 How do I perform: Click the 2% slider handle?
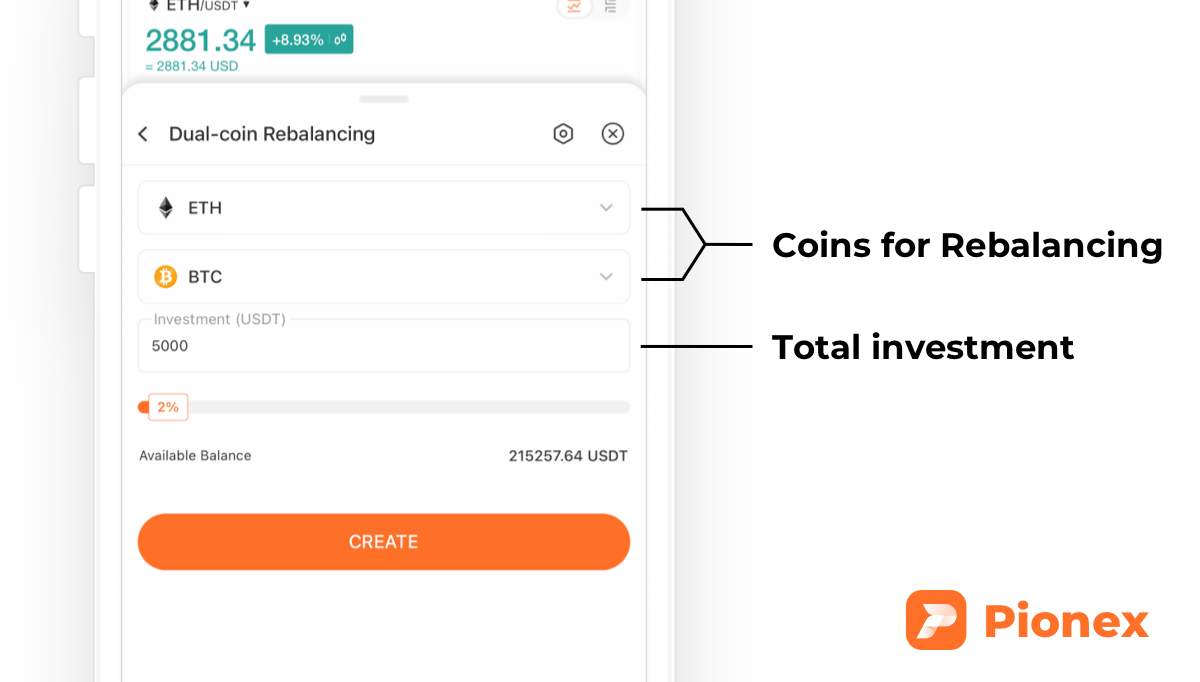click(143, 407)
